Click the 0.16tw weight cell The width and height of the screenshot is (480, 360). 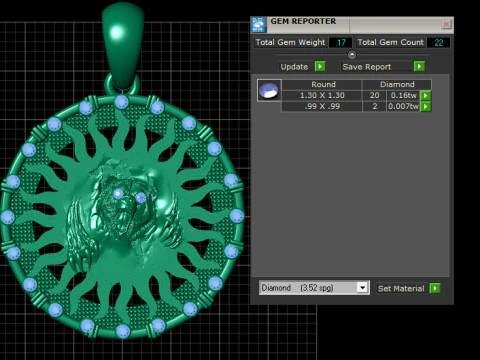pyautogui.click(x=403, y=95)
